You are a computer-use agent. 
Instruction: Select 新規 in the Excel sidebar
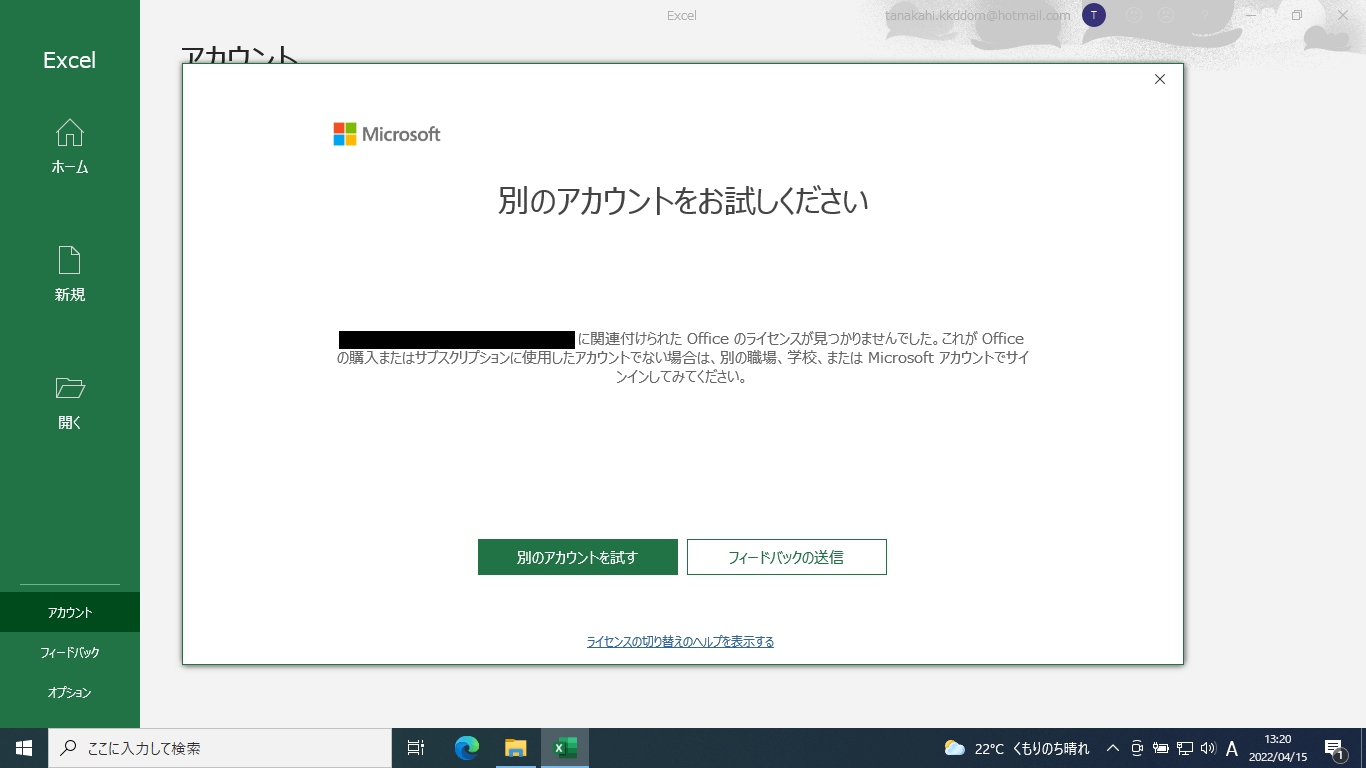point(70,275)
